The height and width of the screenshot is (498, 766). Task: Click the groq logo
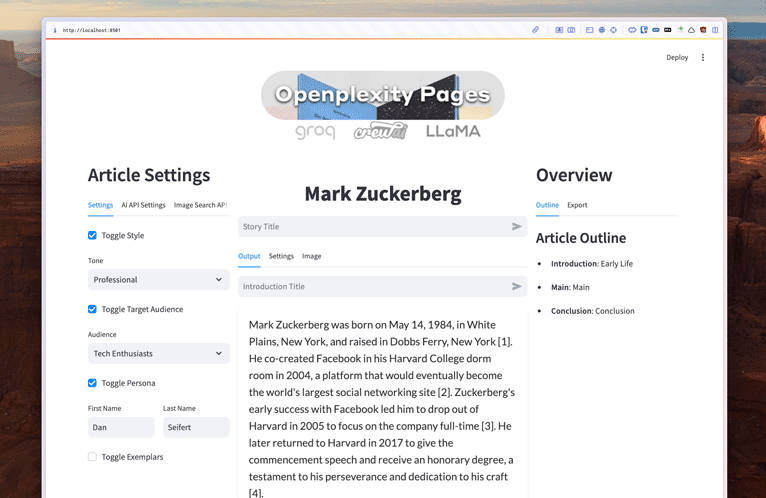[x=316, y=131]
